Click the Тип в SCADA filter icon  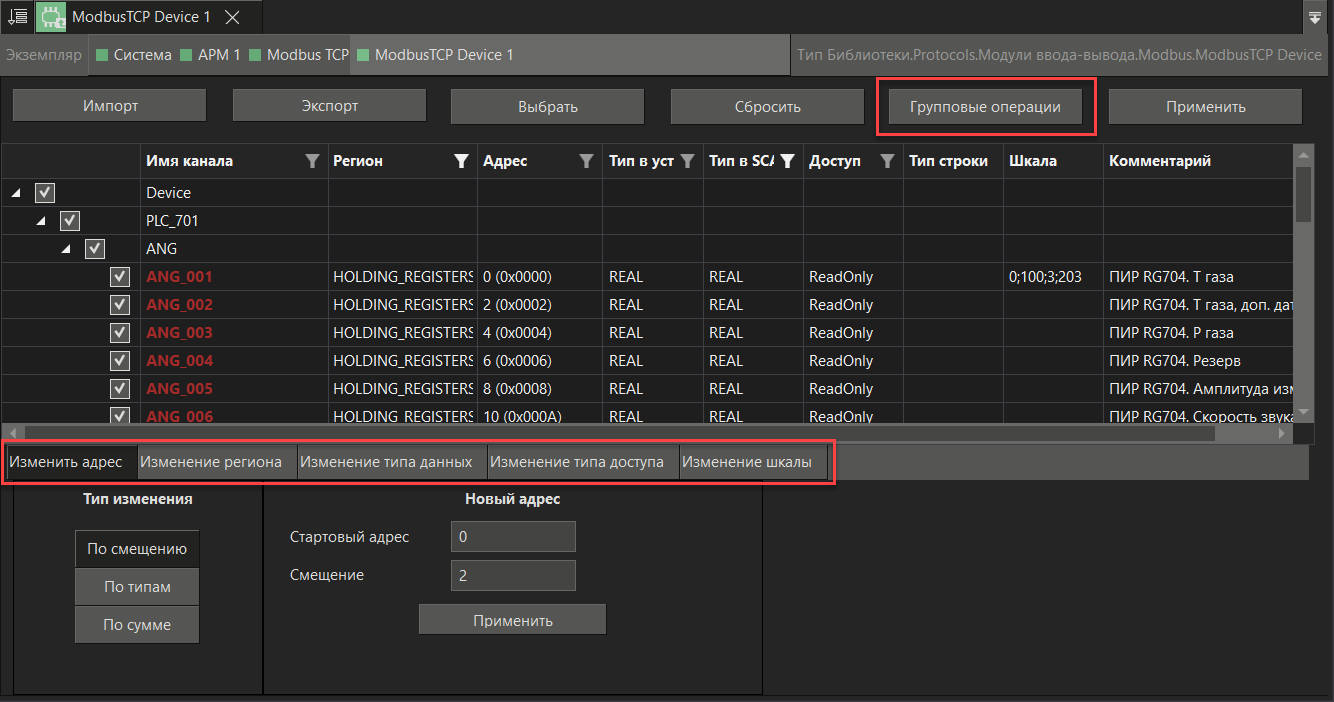click(x=787, y=161)
